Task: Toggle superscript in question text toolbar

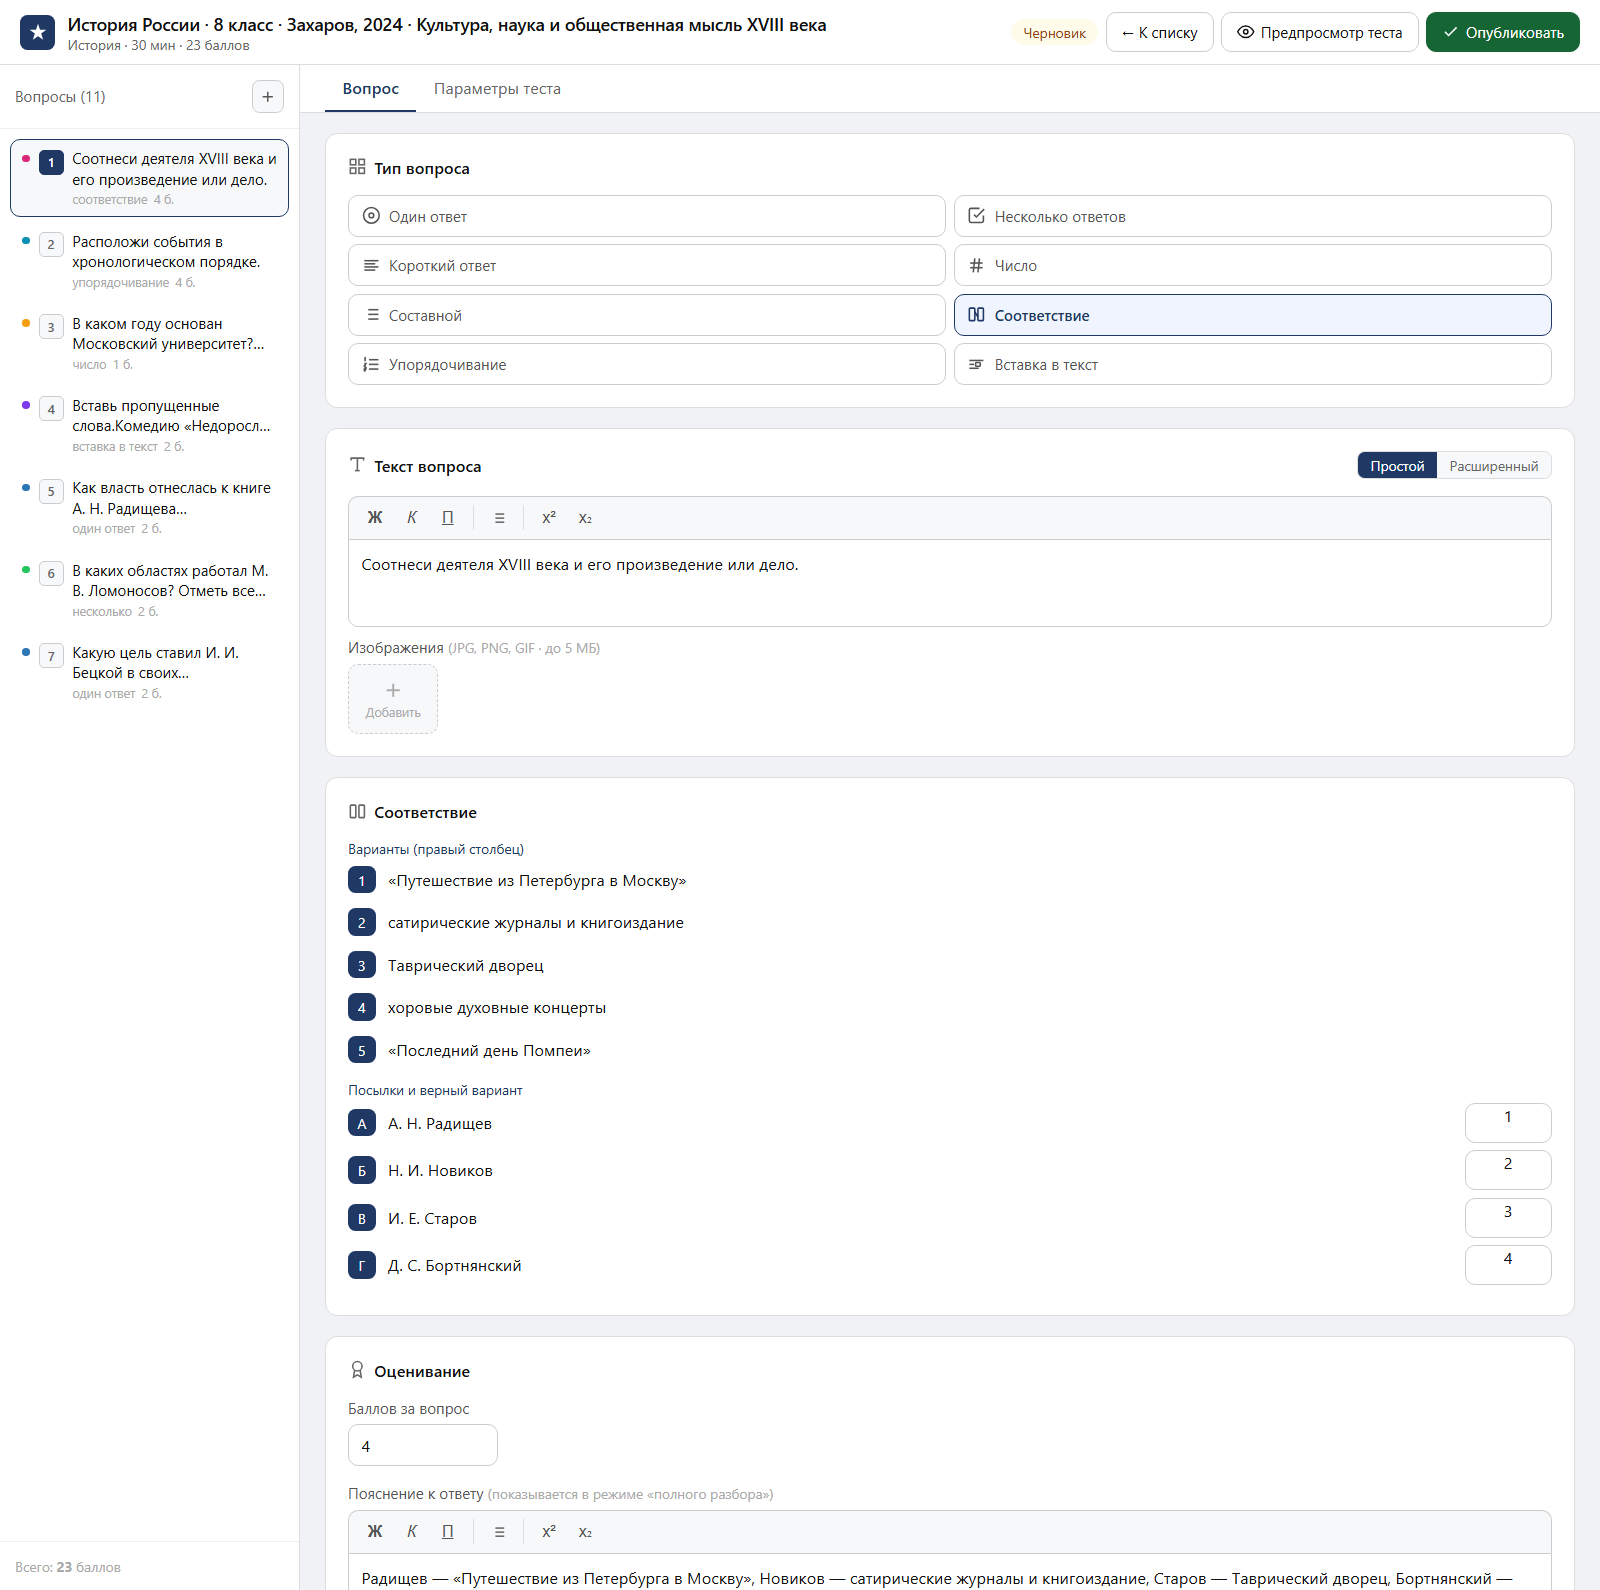Action: (549, 518)
